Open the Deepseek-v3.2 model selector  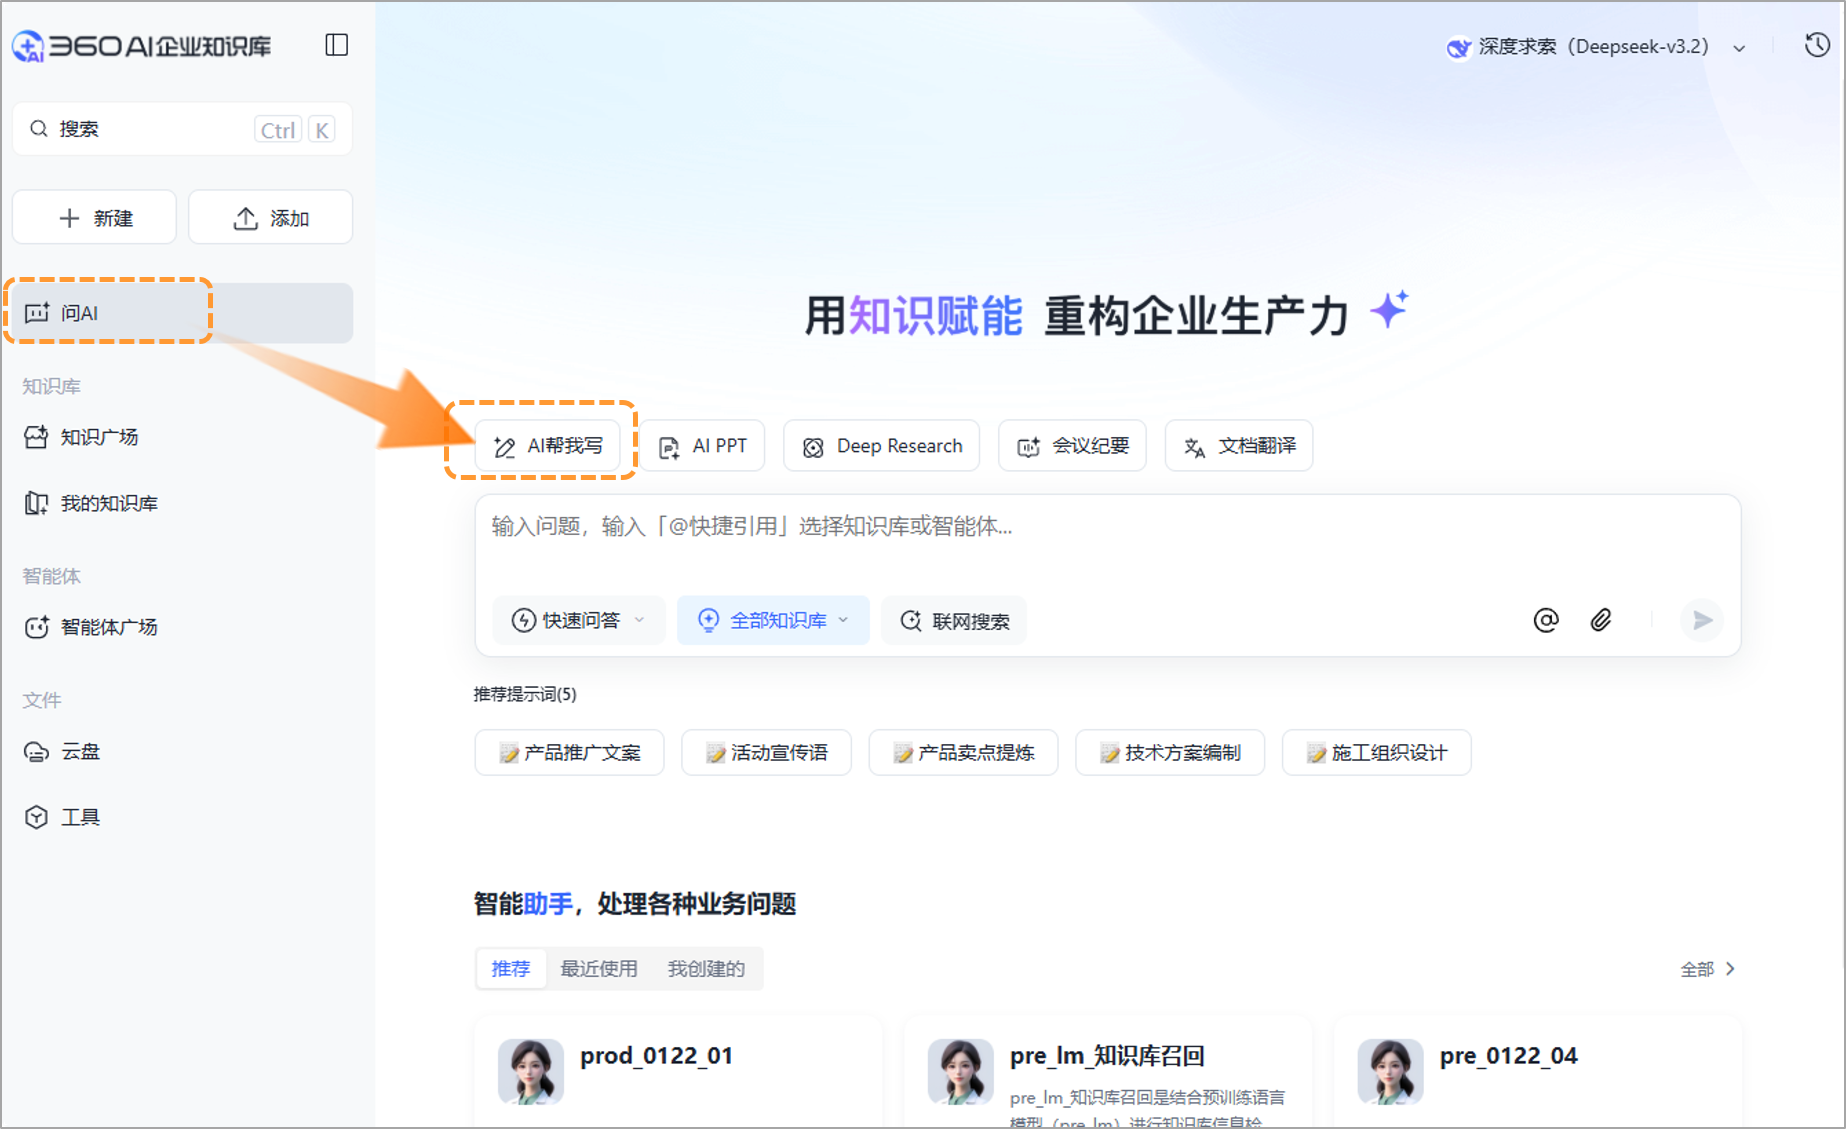(x=1598, y=46)
